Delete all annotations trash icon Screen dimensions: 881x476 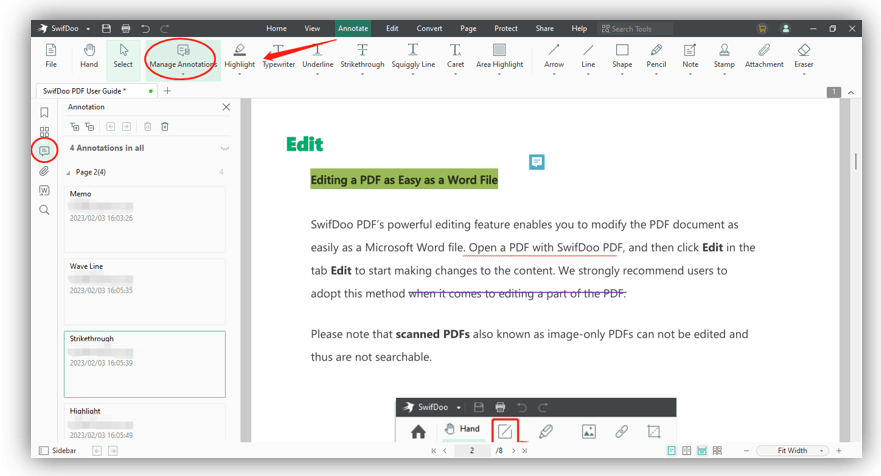point(165,127)
